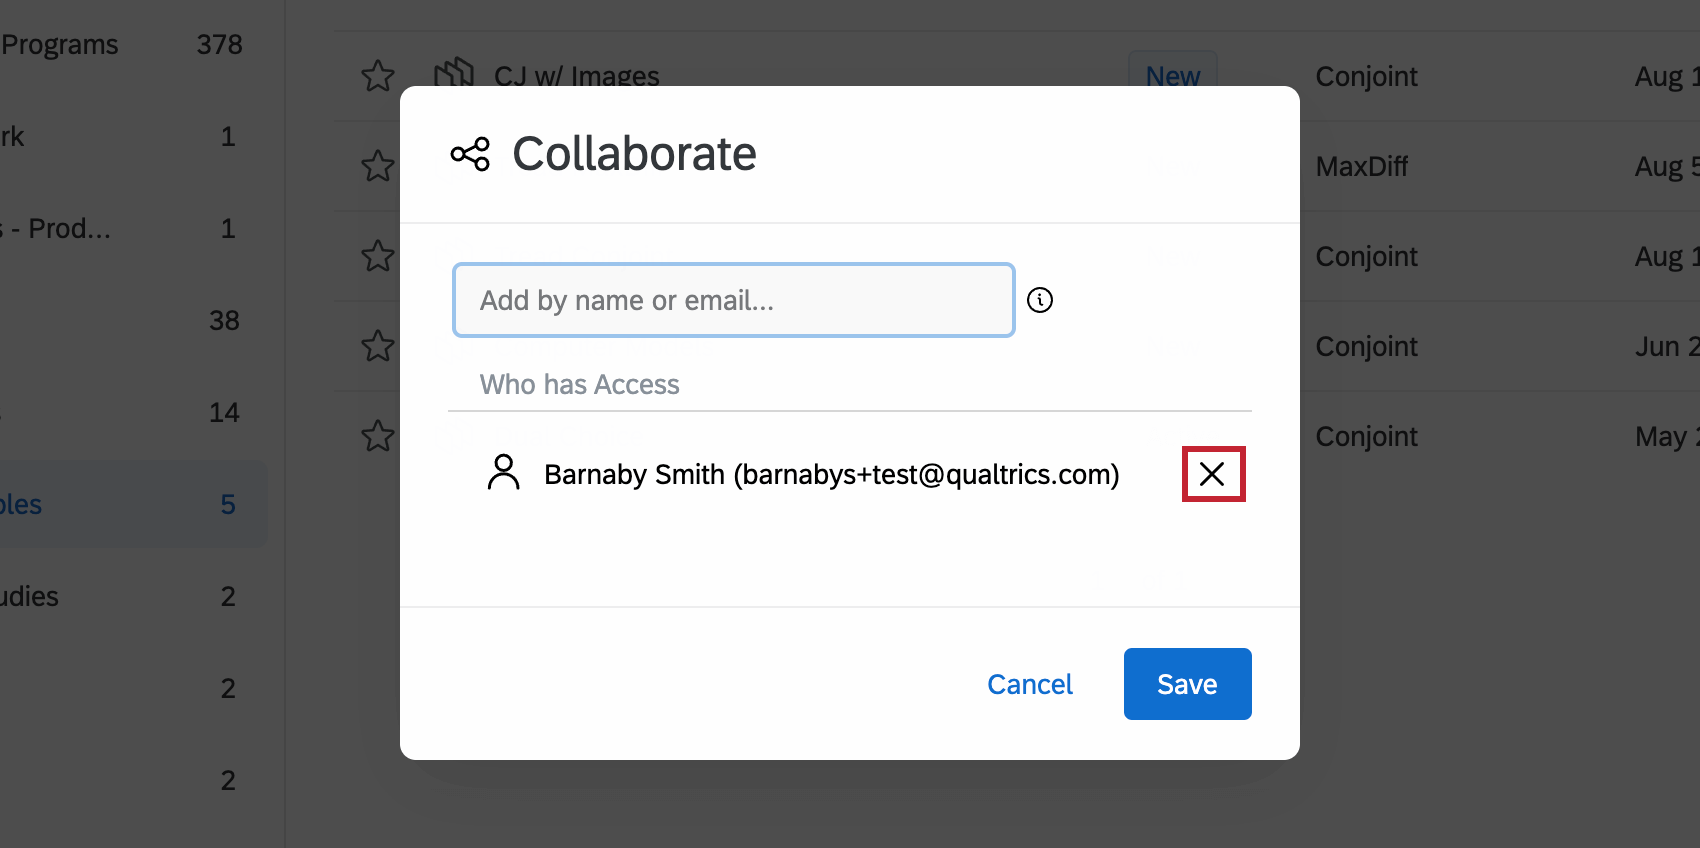The height and width of the screenshot is (848, 1700).
Task: Click the Add by name or email field
Action: pos(733,300)
